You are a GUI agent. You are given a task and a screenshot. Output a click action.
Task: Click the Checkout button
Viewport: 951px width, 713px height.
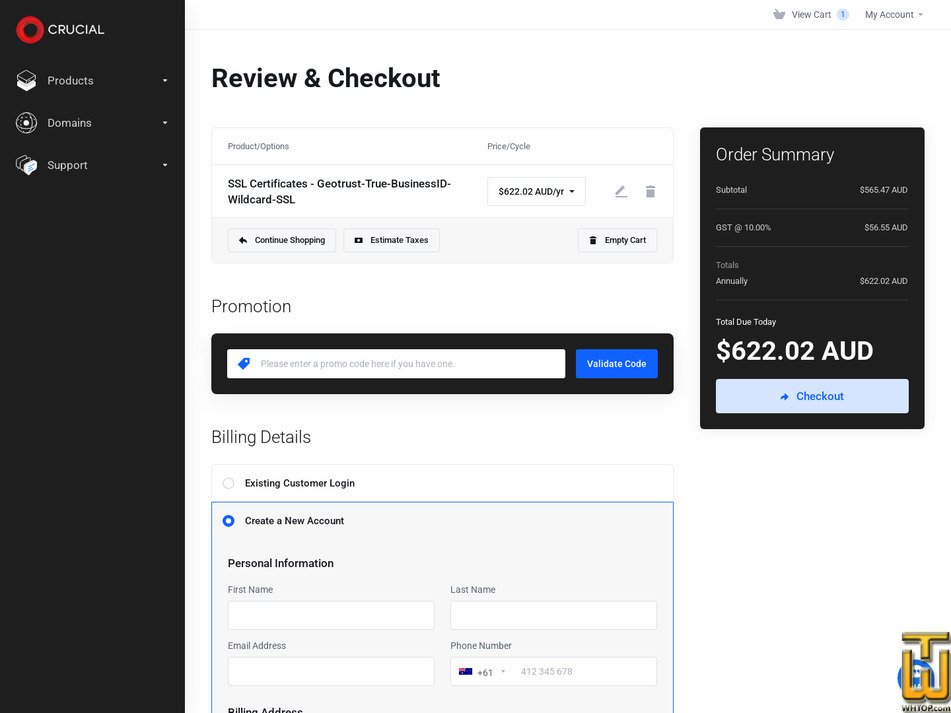812,397
